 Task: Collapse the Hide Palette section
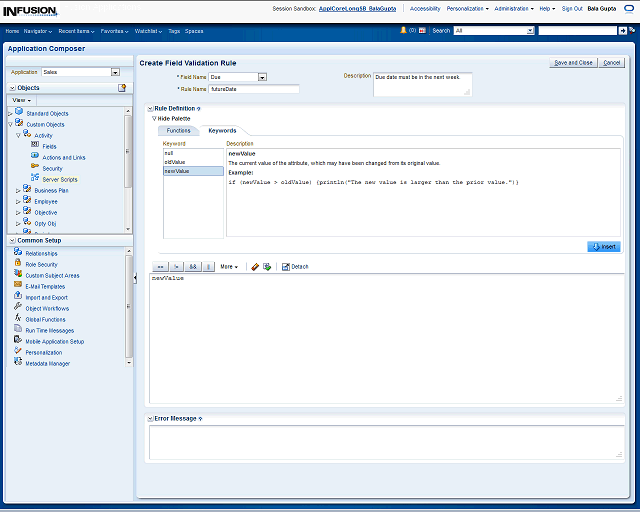point(155,118)
